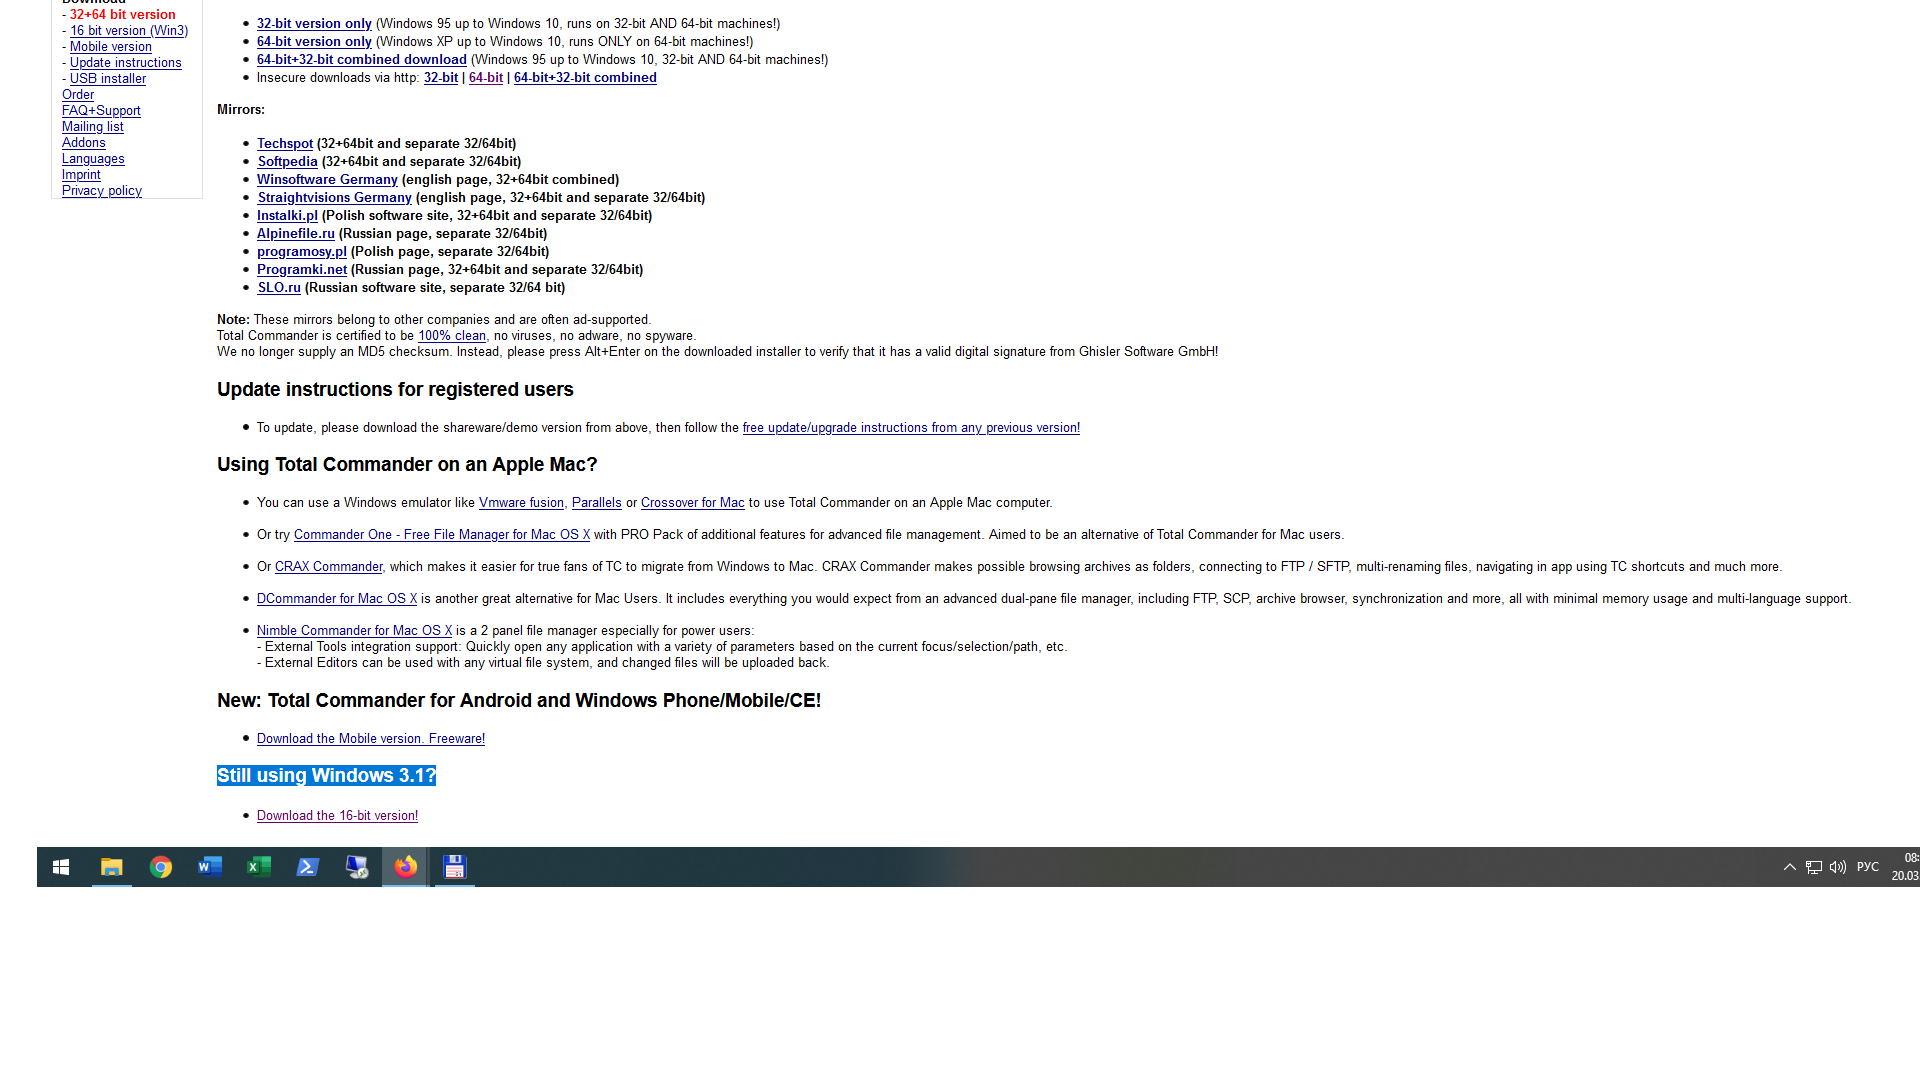Click the 32-bit version only link
Screen dimensions: 1920x1080
coord(314,24)
